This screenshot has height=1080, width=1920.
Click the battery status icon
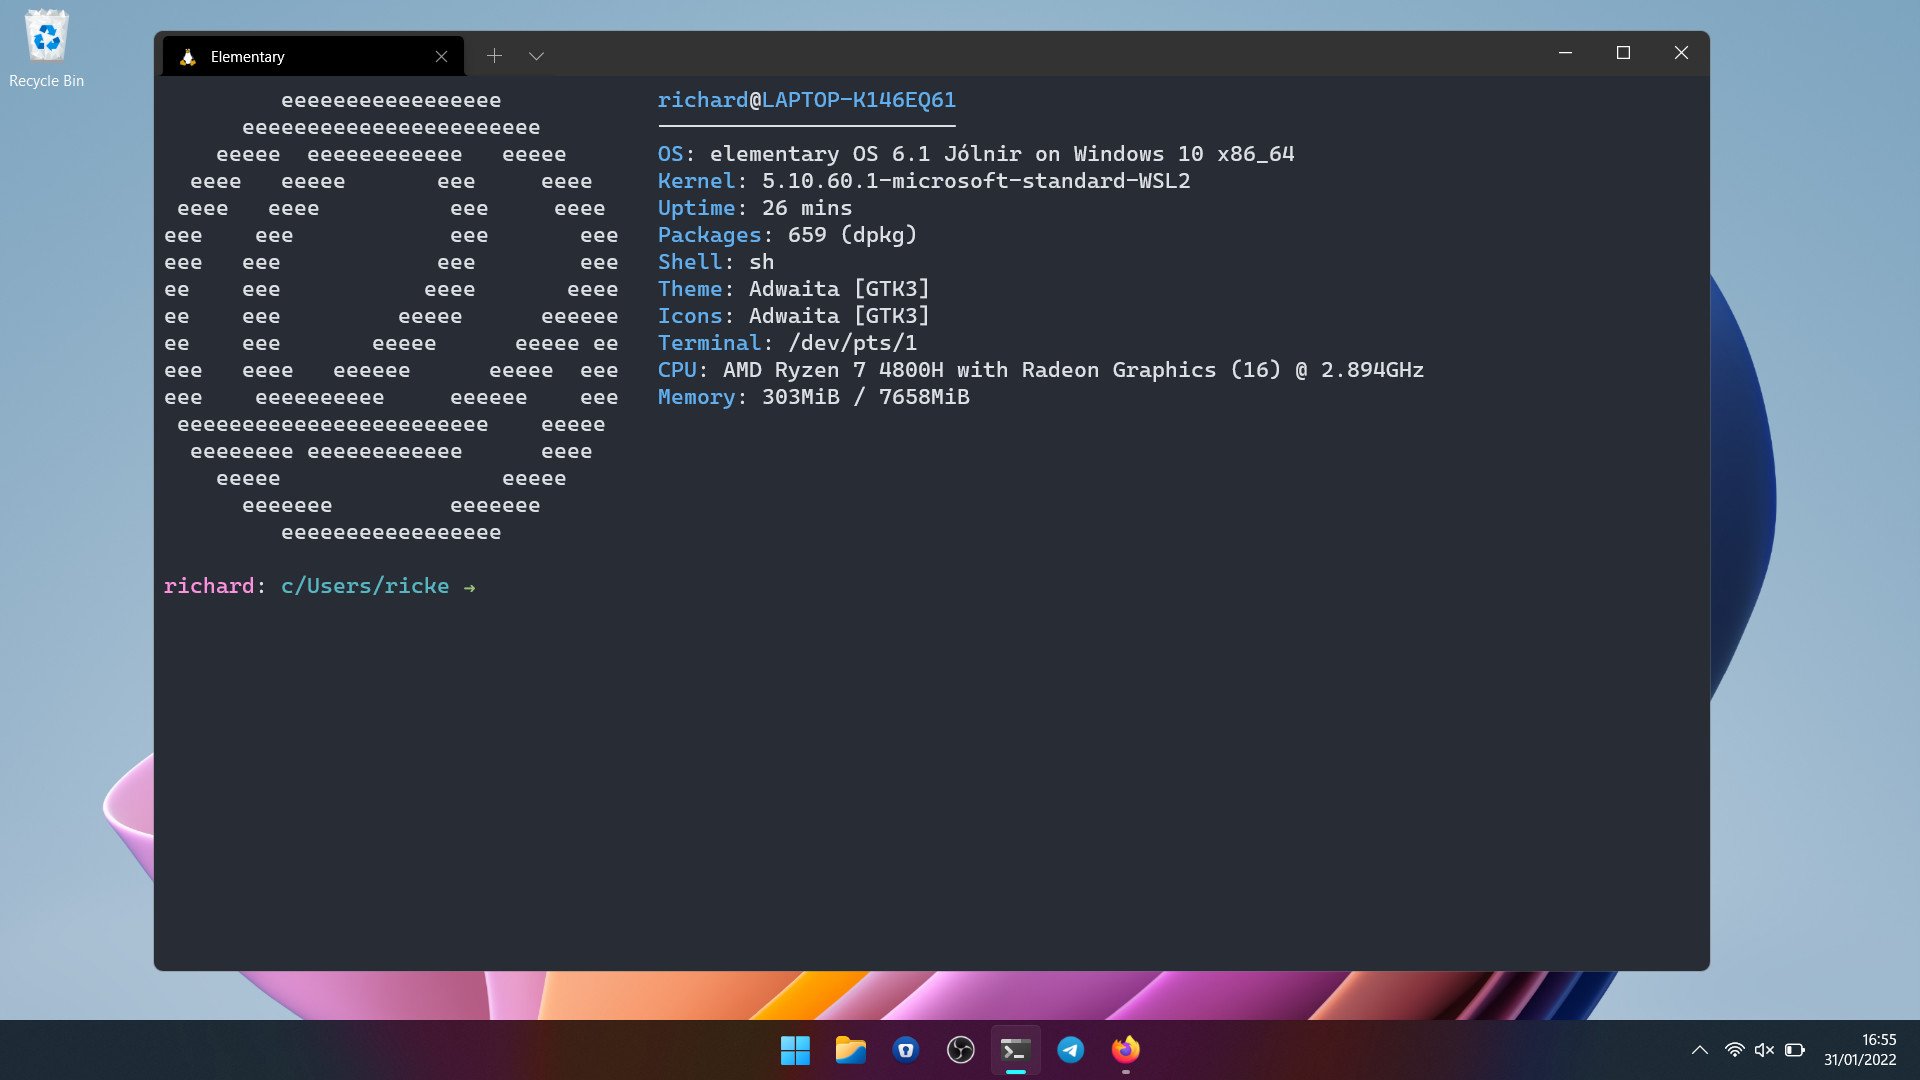coord(1795,1050)
